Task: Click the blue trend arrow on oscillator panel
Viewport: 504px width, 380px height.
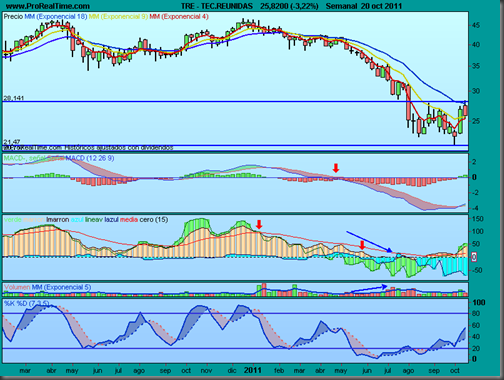Action: 369,242
